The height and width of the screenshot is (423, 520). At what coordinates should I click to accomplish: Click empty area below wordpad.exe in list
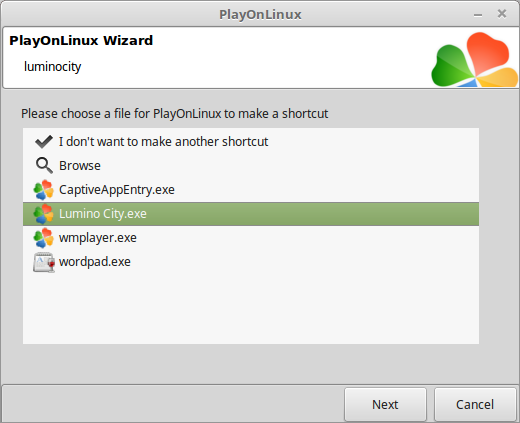pyautogui.click(x=251, y=308)
